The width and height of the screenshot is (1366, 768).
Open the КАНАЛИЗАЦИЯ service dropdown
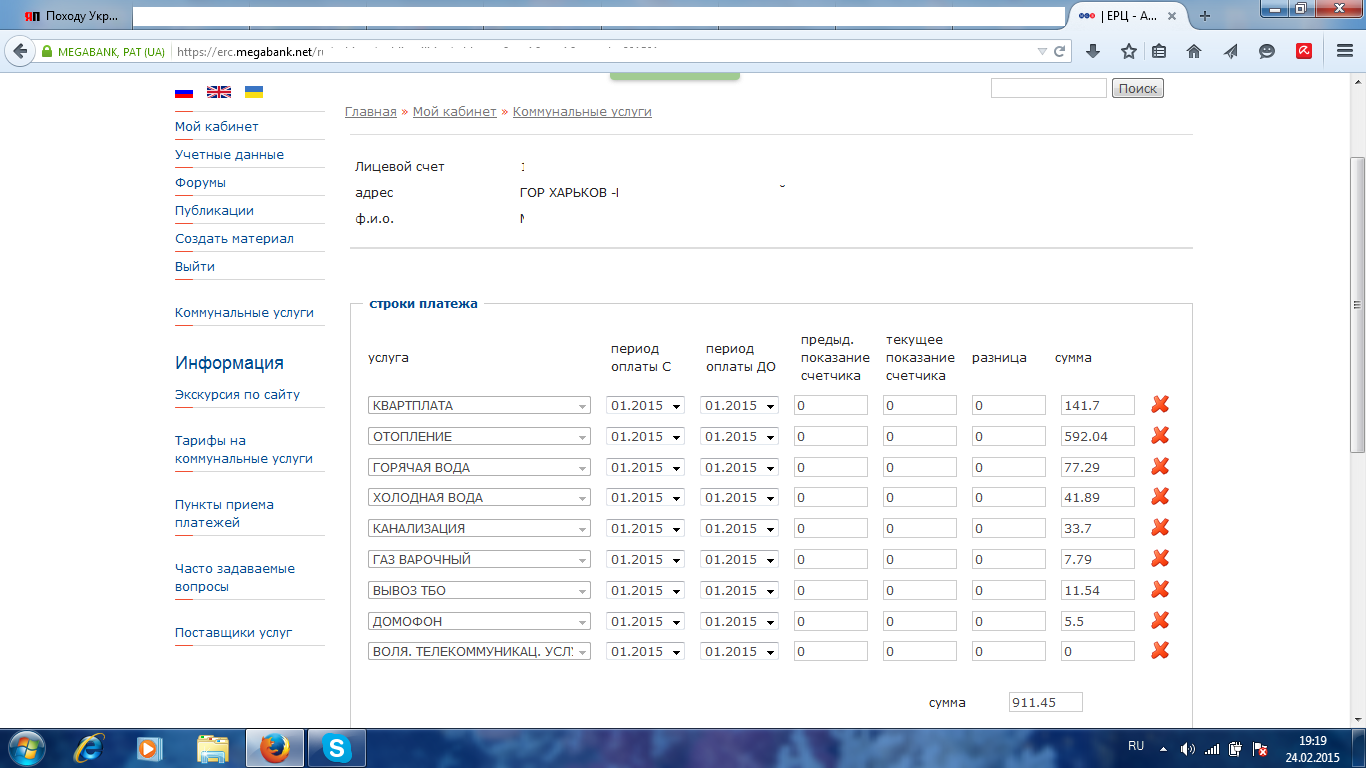[x=479, y=529]
